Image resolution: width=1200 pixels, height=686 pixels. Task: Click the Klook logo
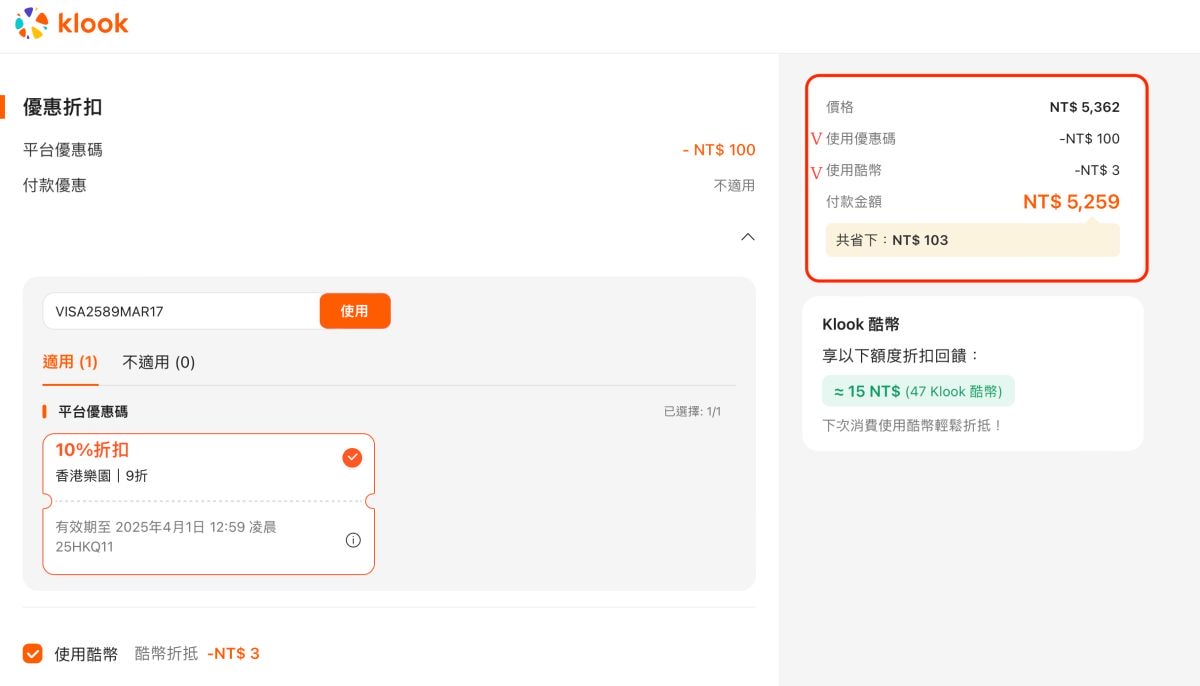pos(72,23)
